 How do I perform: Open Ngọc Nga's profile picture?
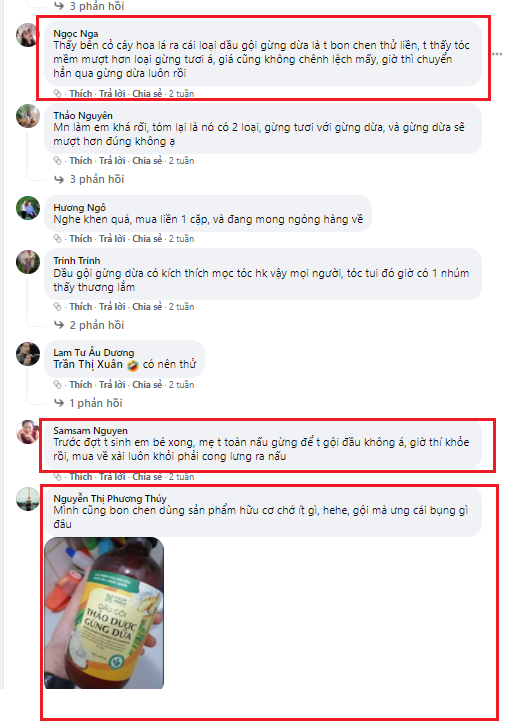pos(28,35)
